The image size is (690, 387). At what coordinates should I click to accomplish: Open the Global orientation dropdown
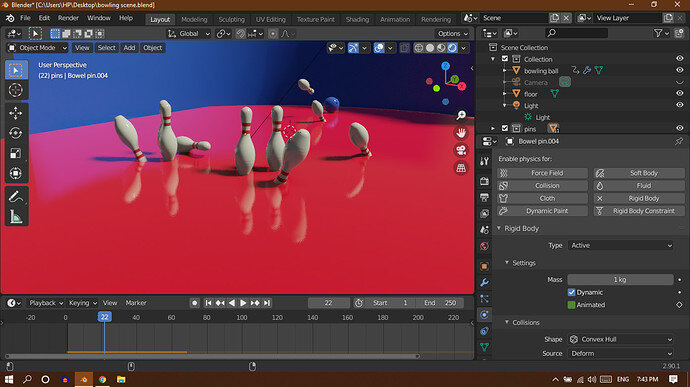(189, 34)
